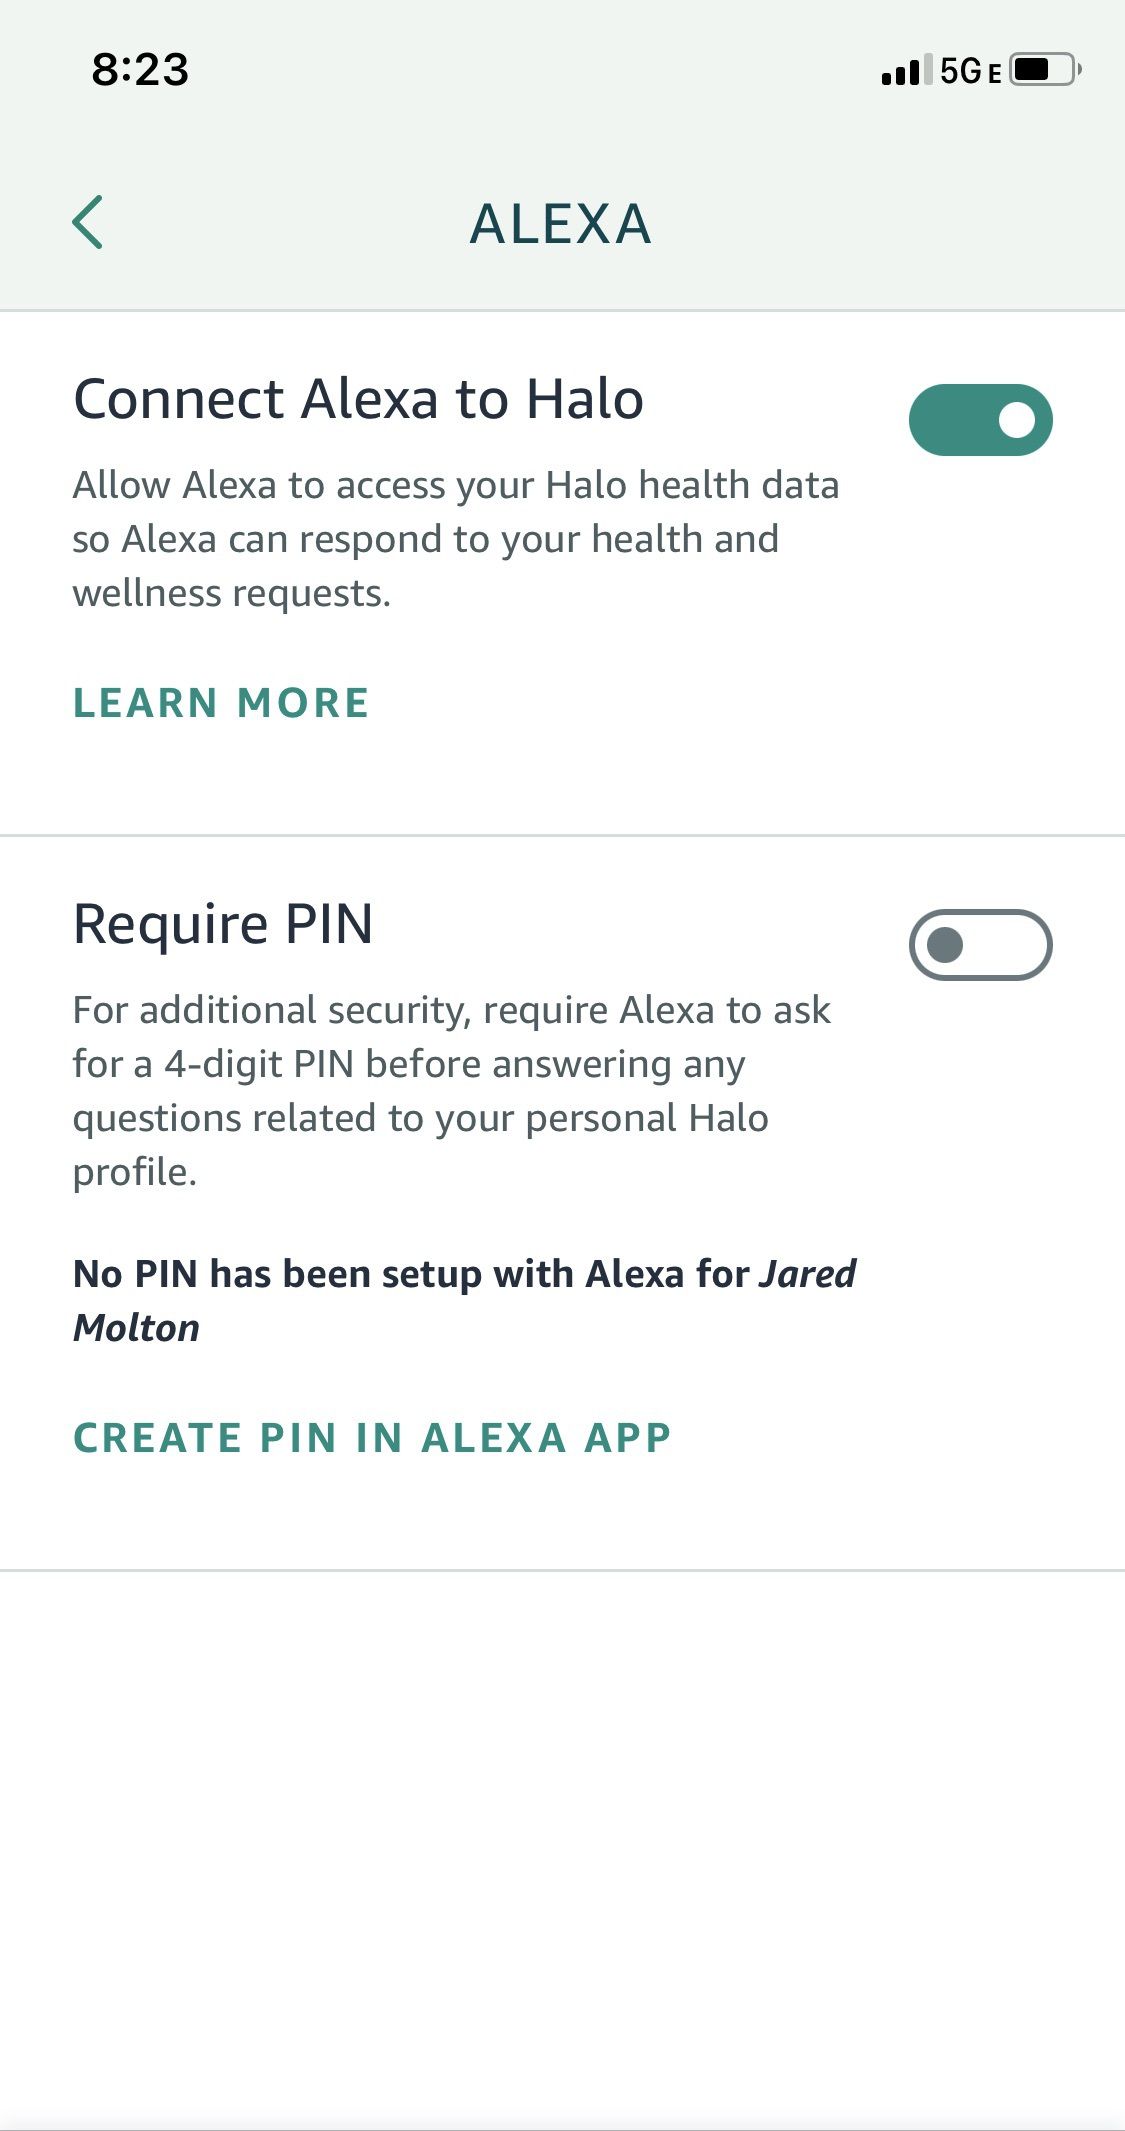Tap the back arrow chevron
Viewport: 1125px width, 2131px height.
click(88, 222)
